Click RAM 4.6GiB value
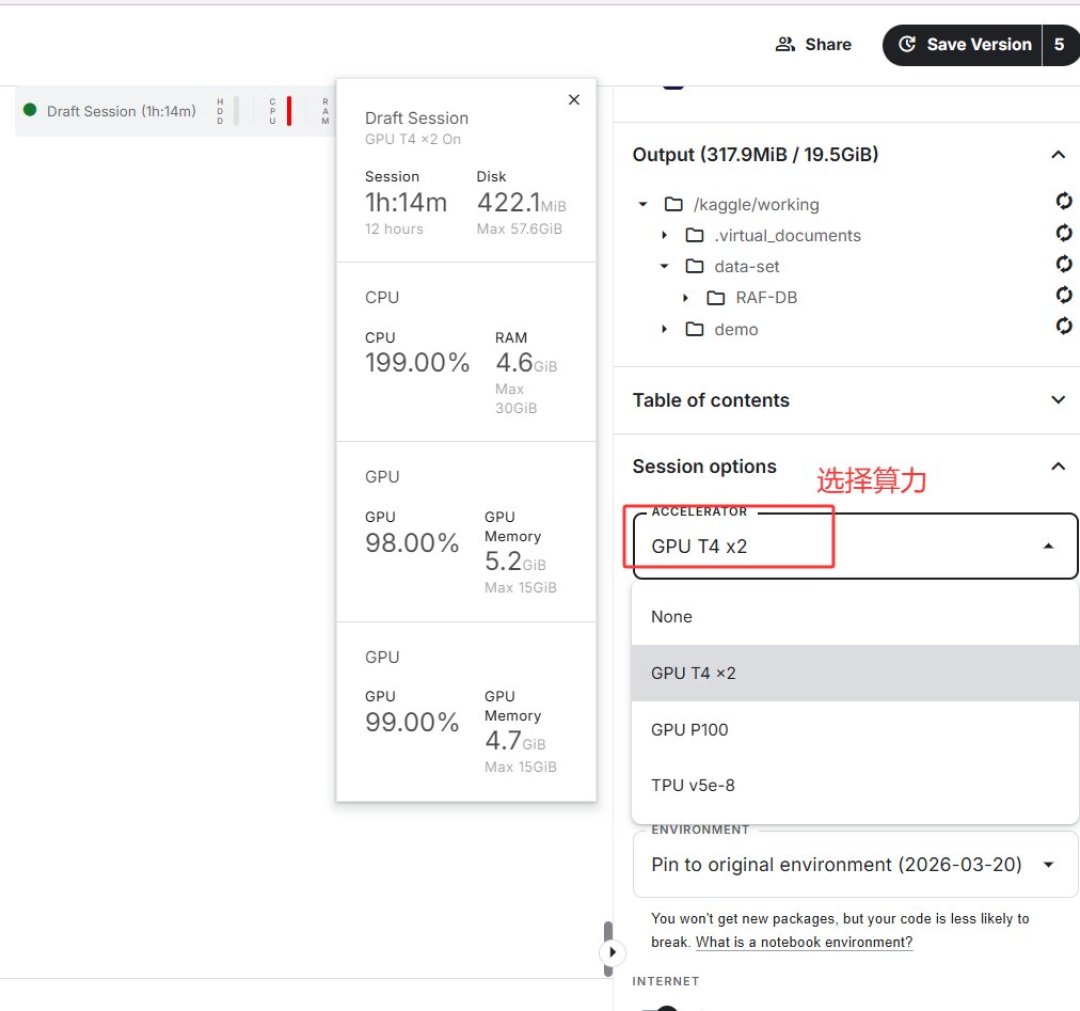Screen dimensions: 1080x1011 click(x=526, y=362)
